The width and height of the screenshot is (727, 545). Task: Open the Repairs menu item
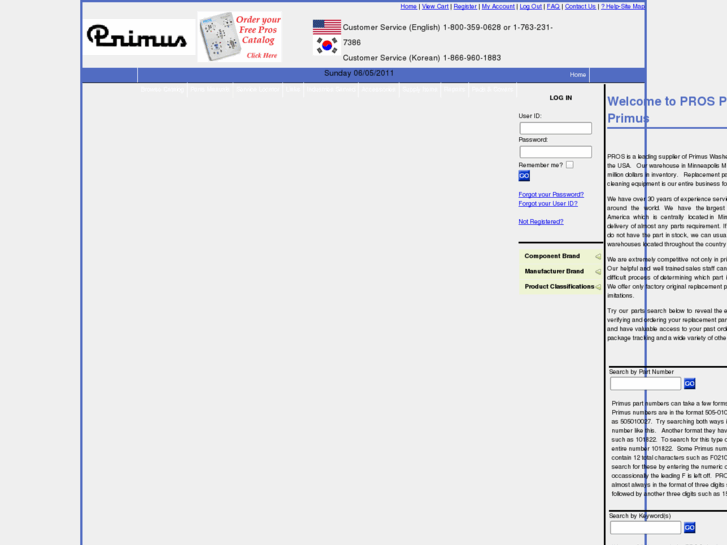[454, 90]
